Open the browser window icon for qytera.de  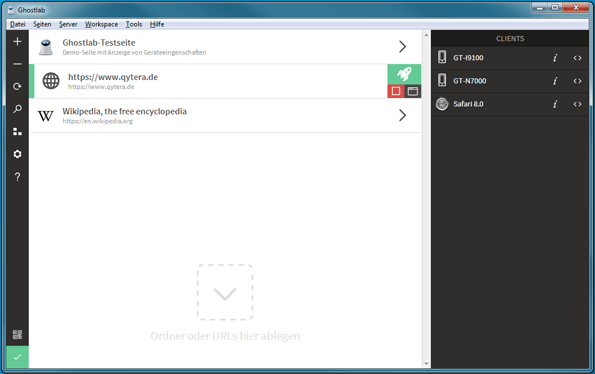[413, 91]
